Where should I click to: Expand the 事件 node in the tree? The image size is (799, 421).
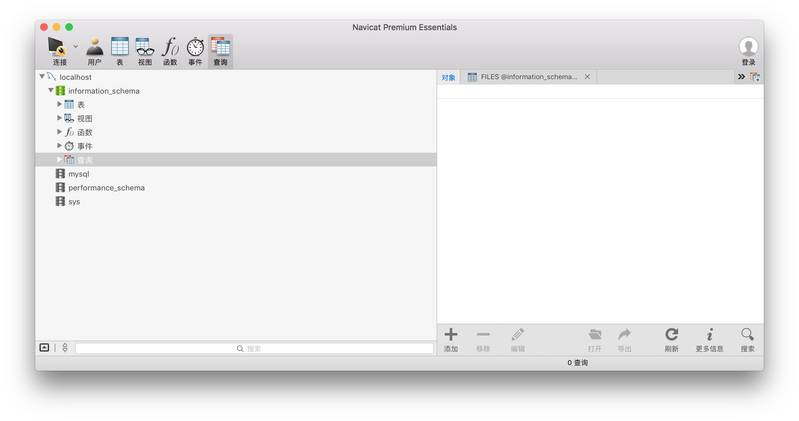coord(59,145)
